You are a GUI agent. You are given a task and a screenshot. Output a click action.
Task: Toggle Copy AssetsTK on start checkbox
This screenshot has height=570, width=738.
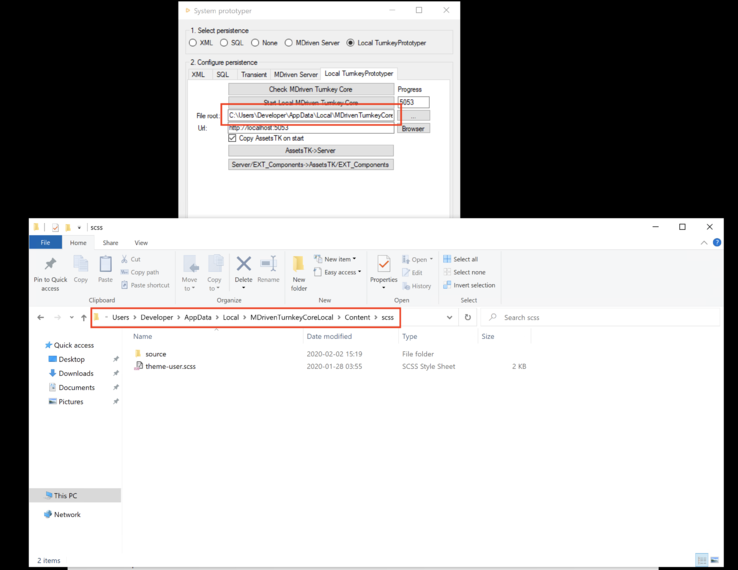233,138
